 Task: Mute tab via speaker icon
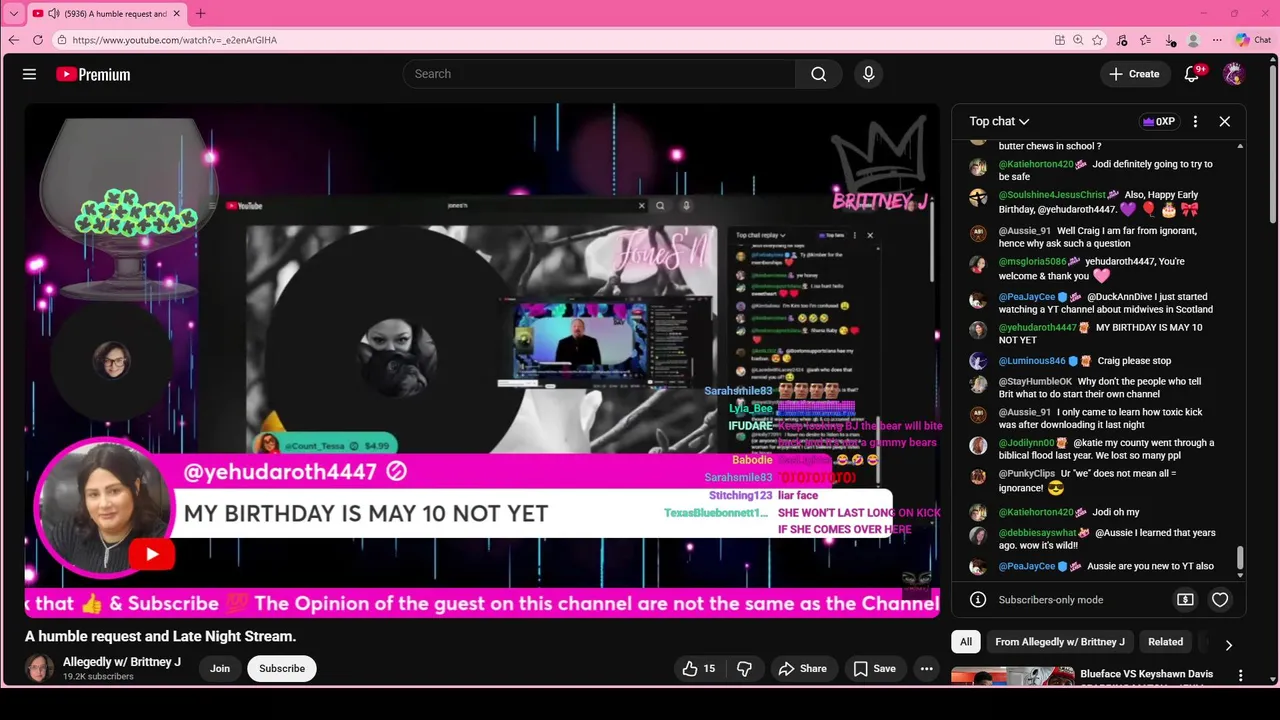[x=52, y=14]
